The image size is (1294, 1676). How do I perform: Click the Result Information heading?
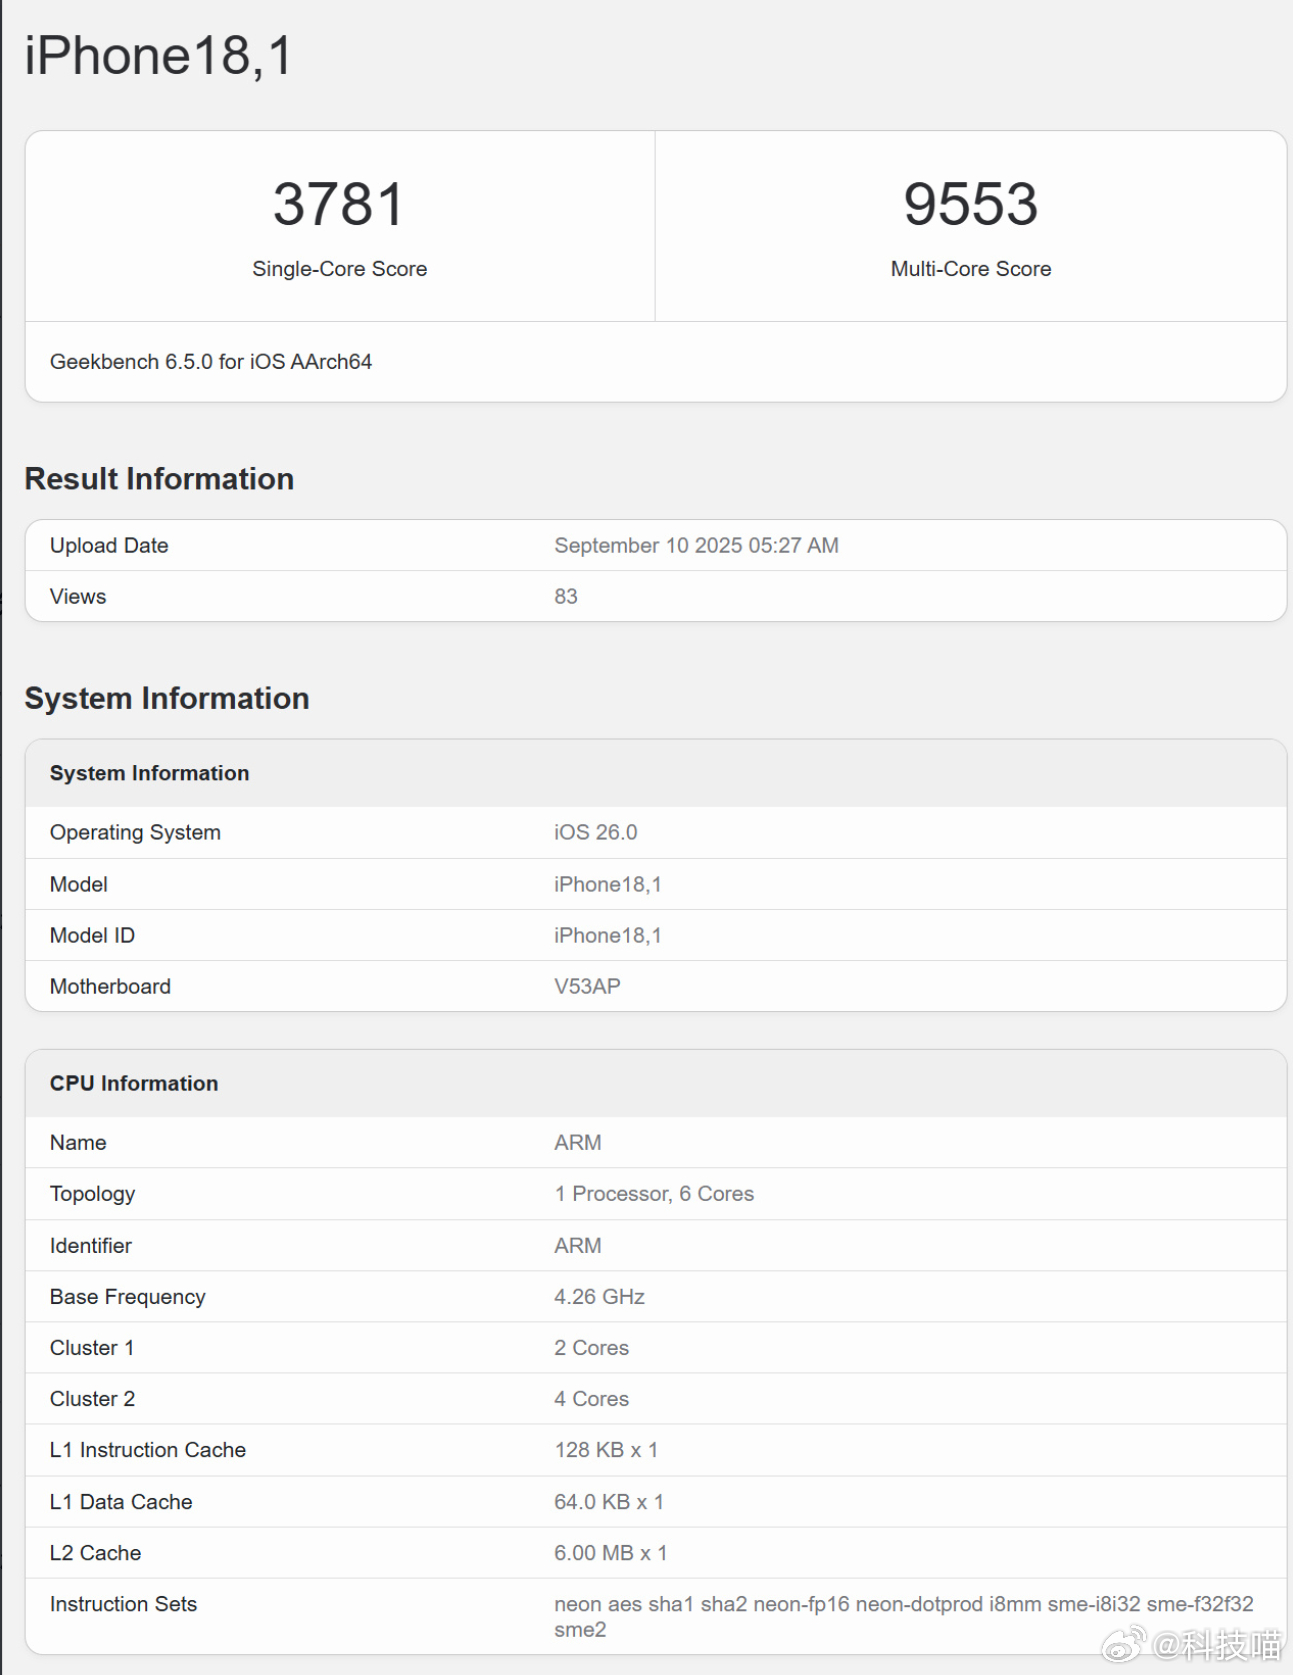[159, 479]
